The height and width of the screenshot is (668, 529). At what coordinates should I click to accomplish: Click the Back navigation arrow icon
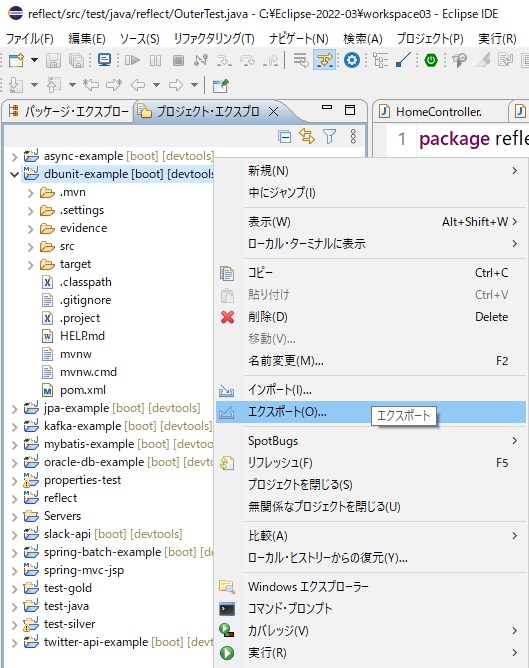click(x=138, y=85)
